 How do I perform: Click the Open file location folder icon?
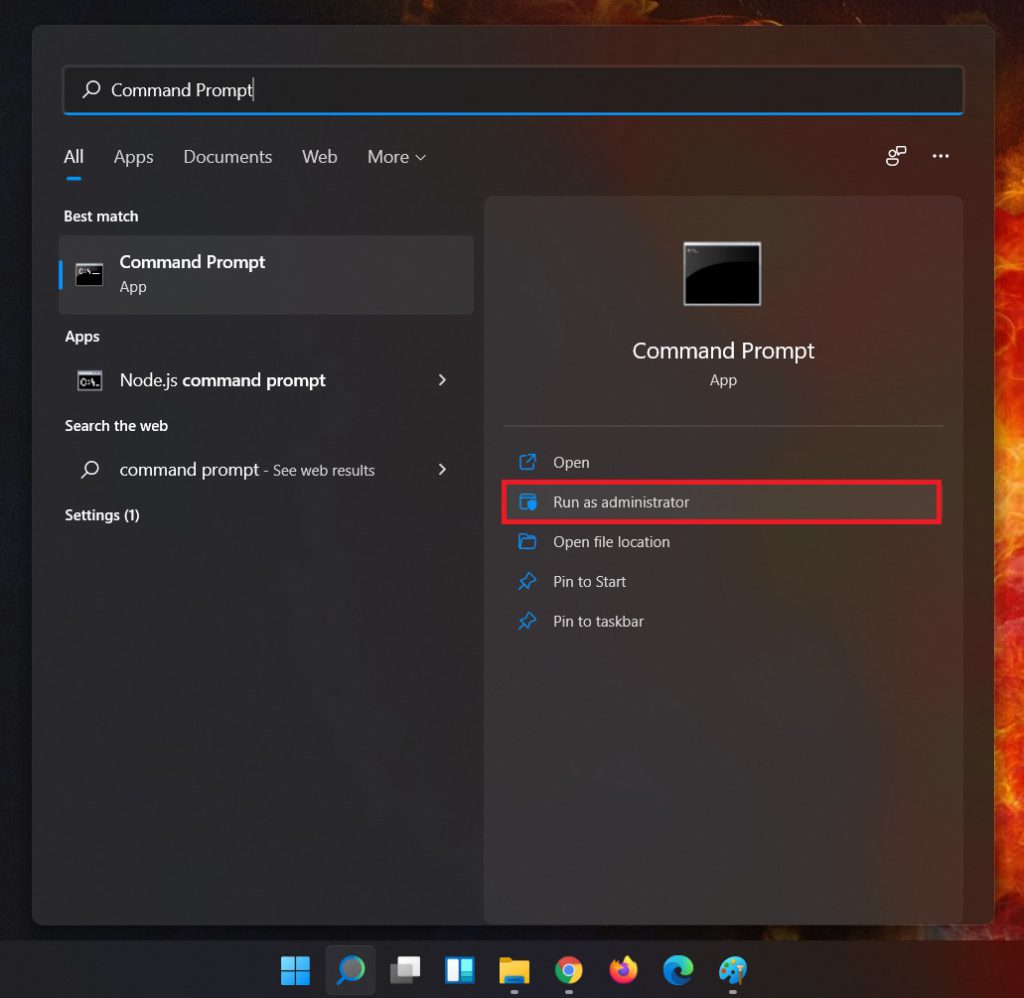coord(527,541)
